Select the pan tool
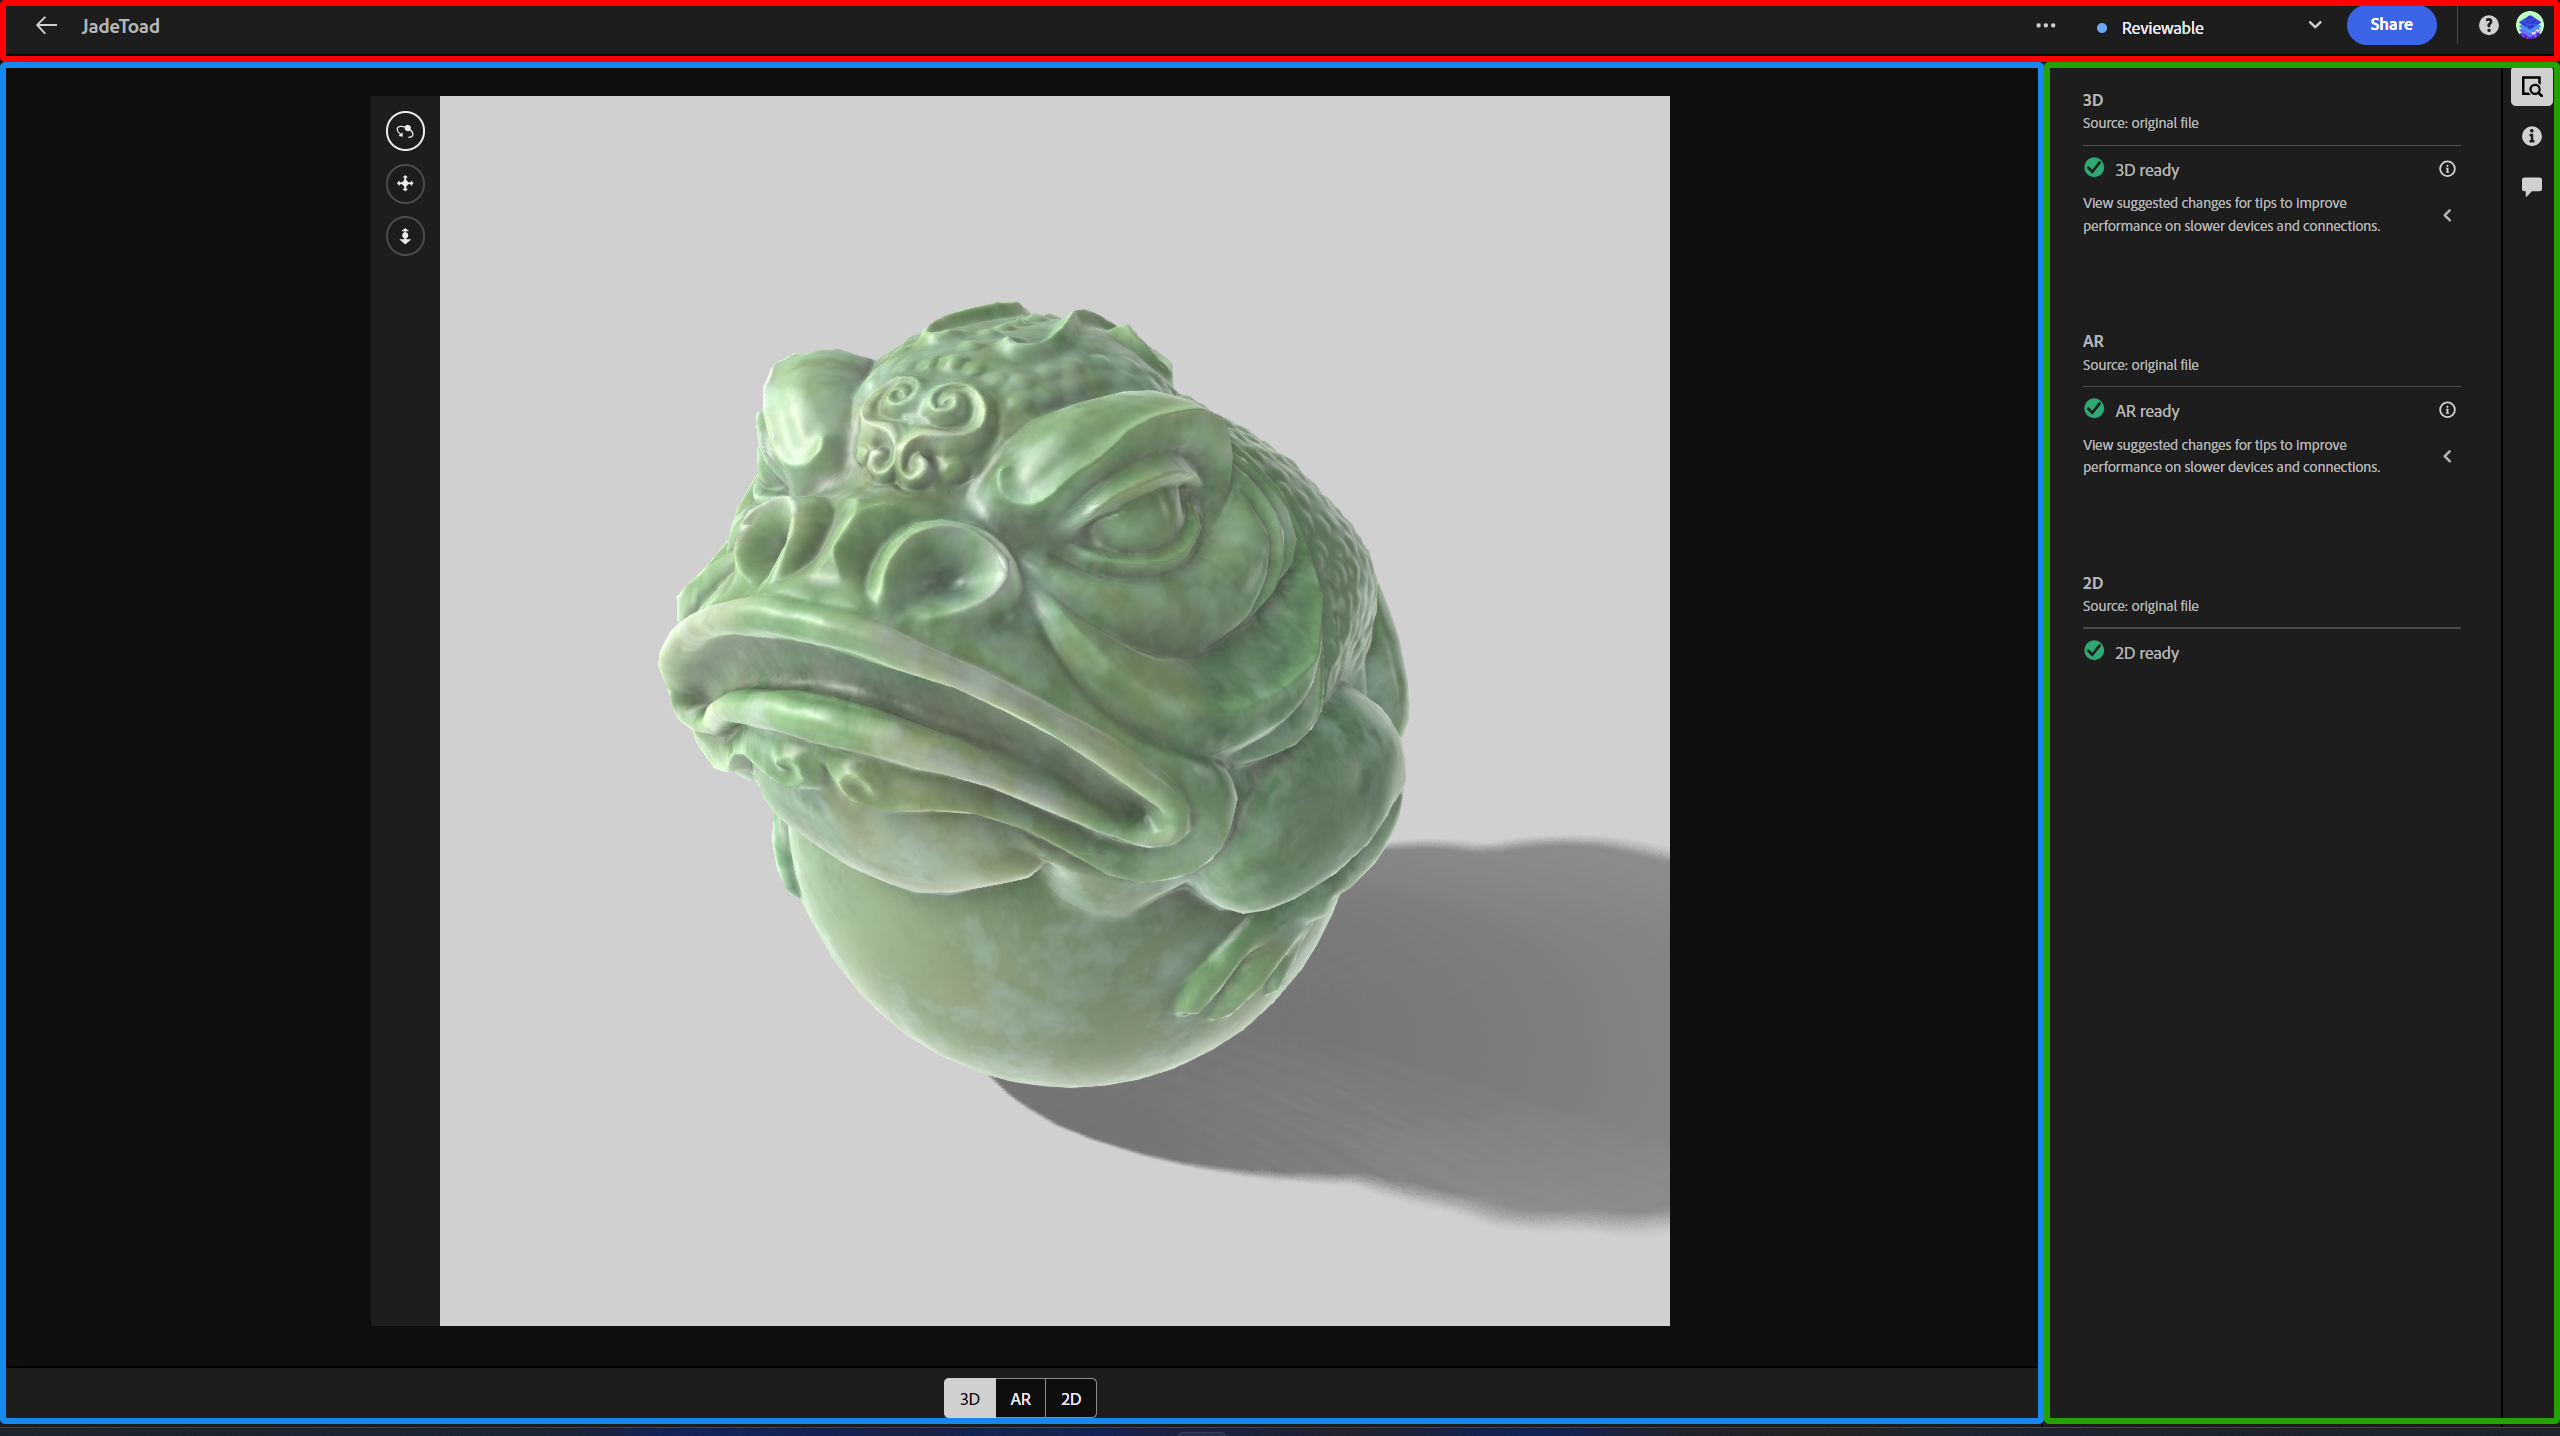The image size is (2560, 1436). click(405, 183)
